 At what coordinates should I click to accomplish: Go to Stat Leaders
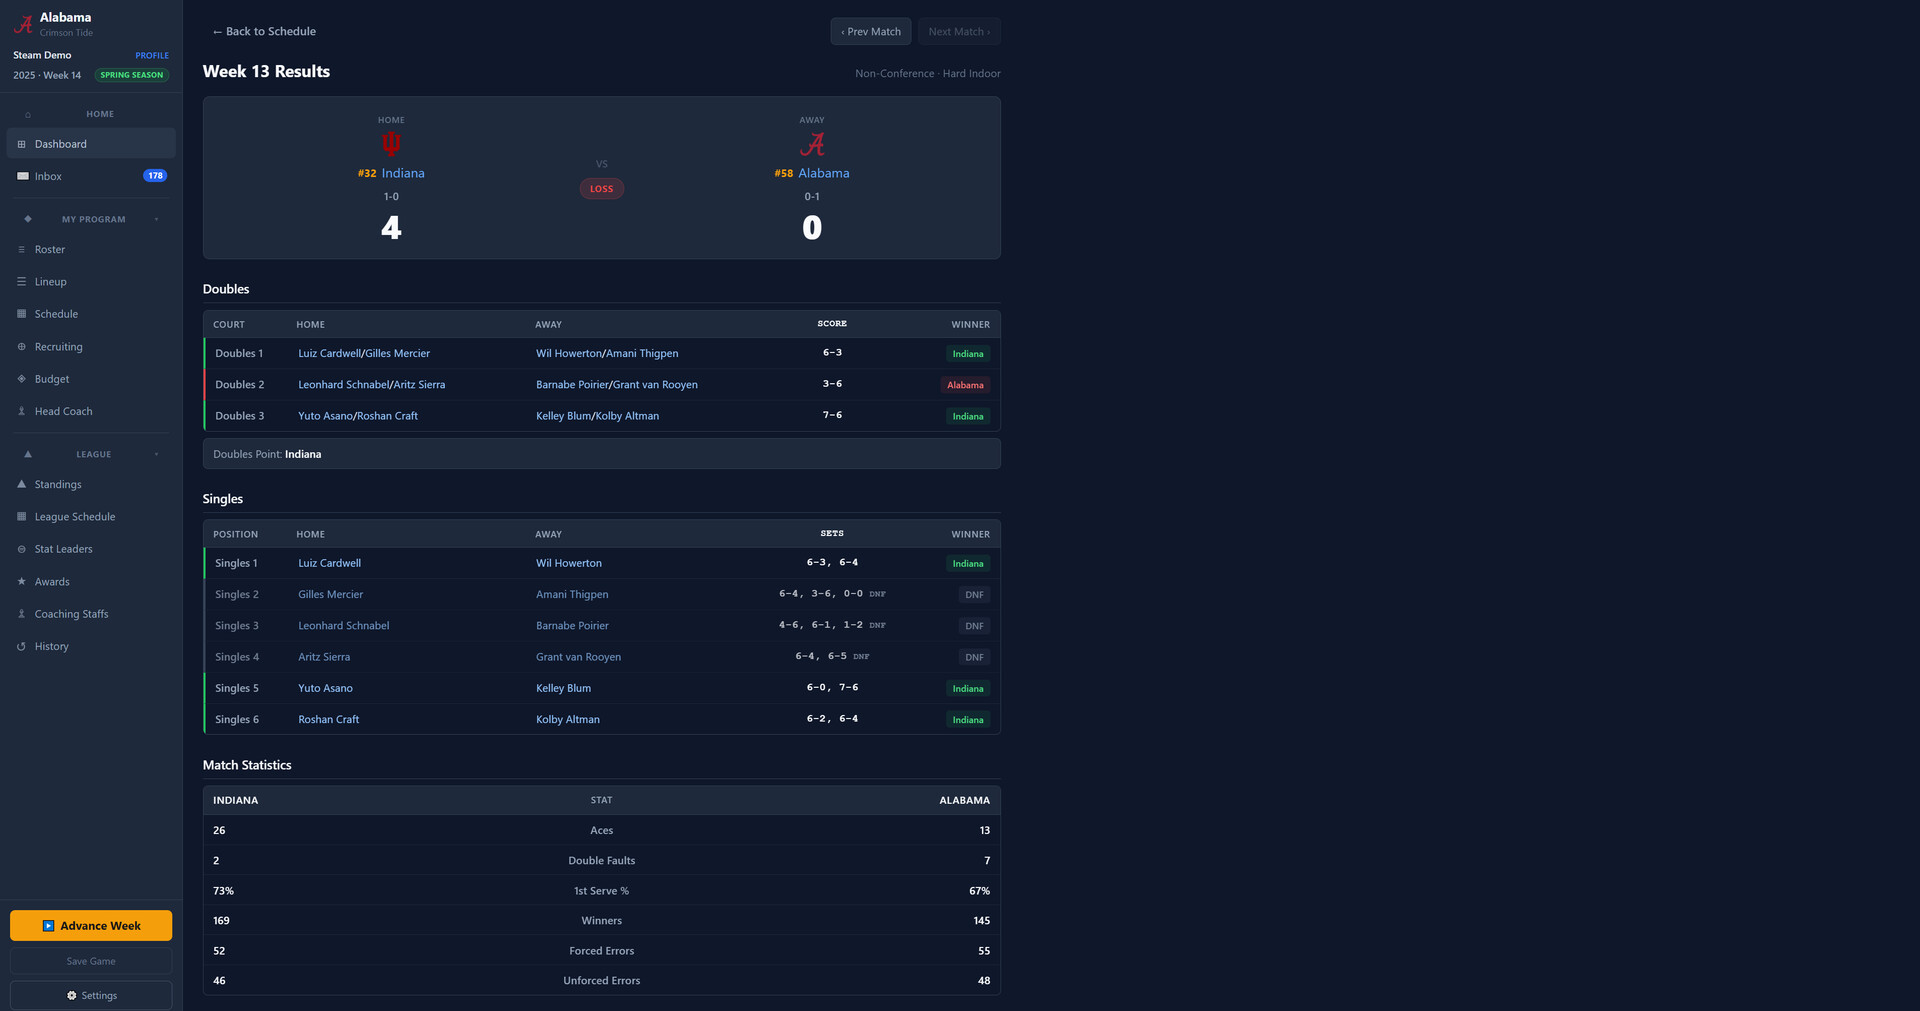click(63, 549)
